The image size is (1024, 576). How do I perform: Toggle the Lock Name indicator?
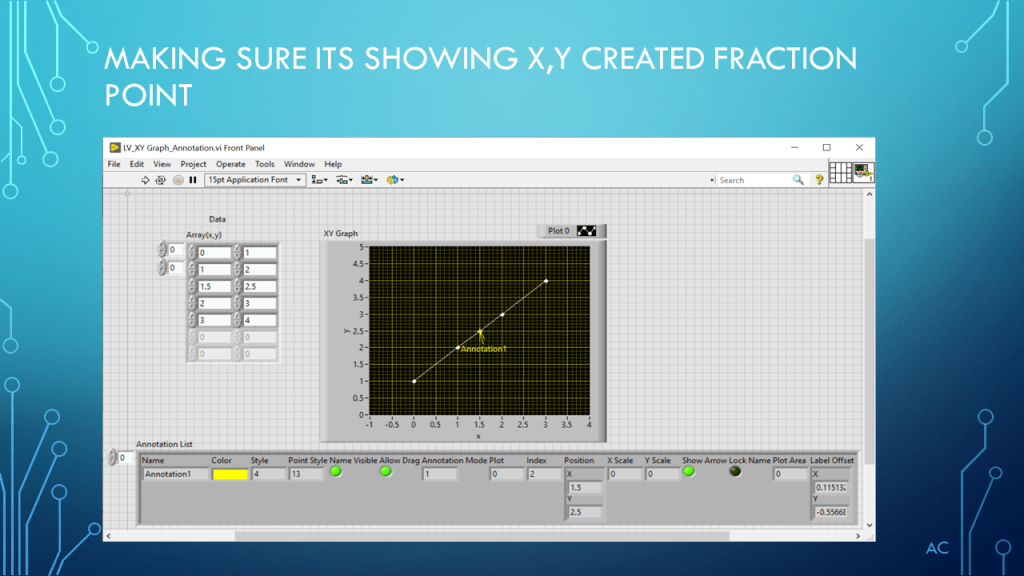pos(736,472)
